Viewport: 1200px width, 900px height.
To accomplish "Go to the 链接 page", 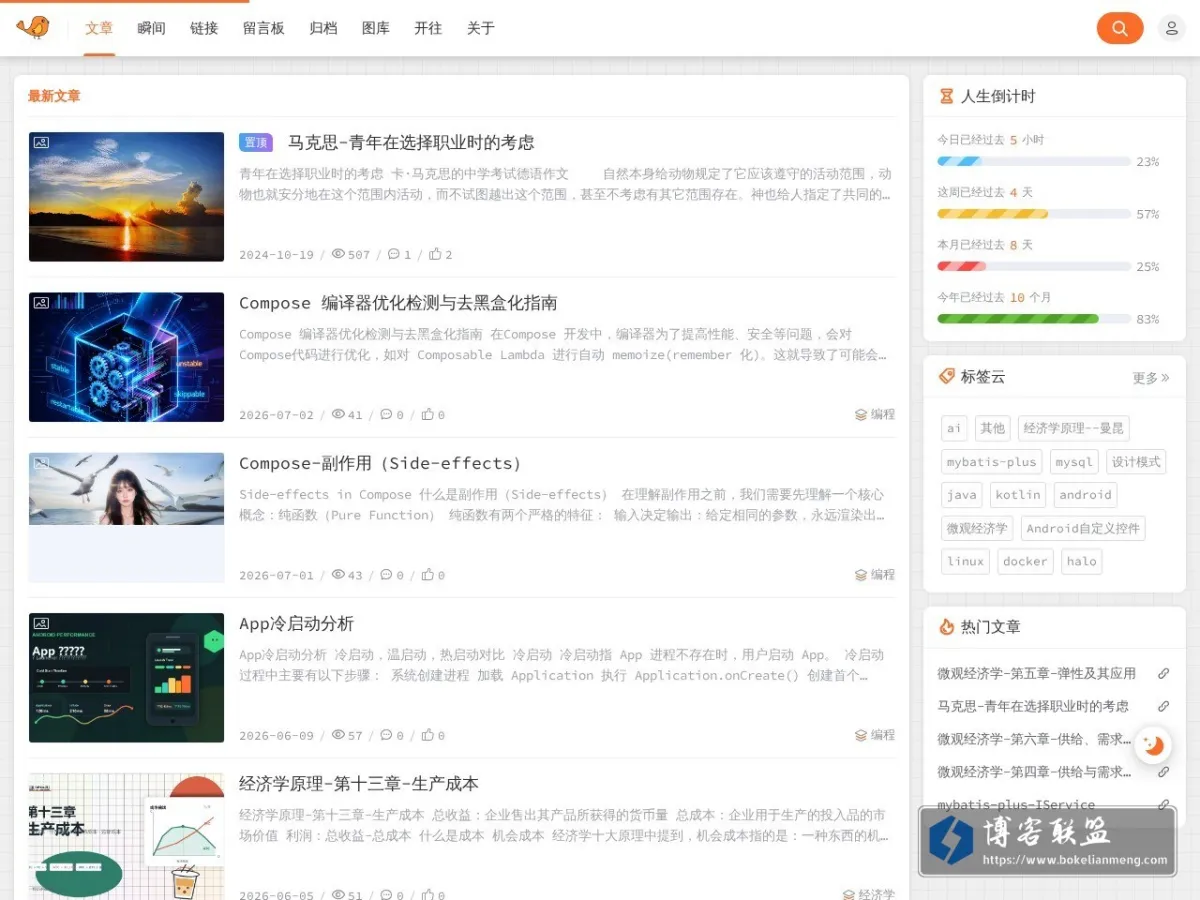I will [x=204, y=28].
